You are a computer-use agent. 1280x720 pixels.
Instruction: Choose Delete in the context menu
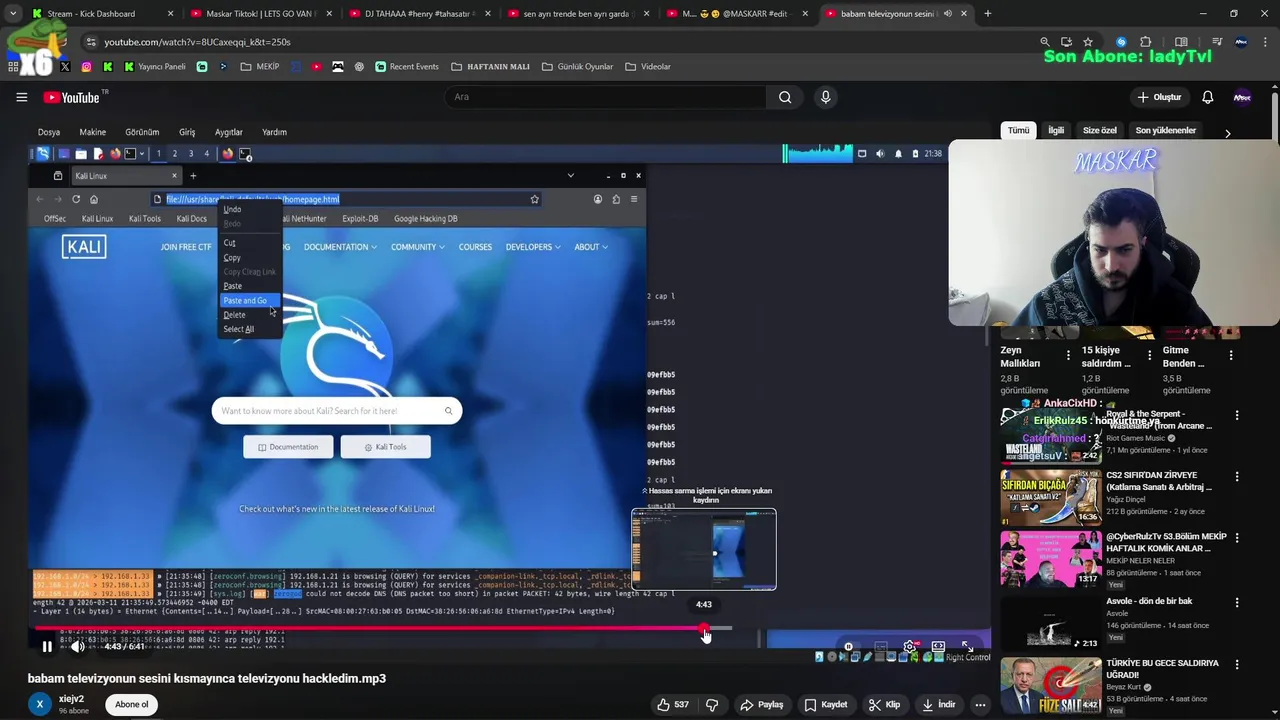point(234,315)
